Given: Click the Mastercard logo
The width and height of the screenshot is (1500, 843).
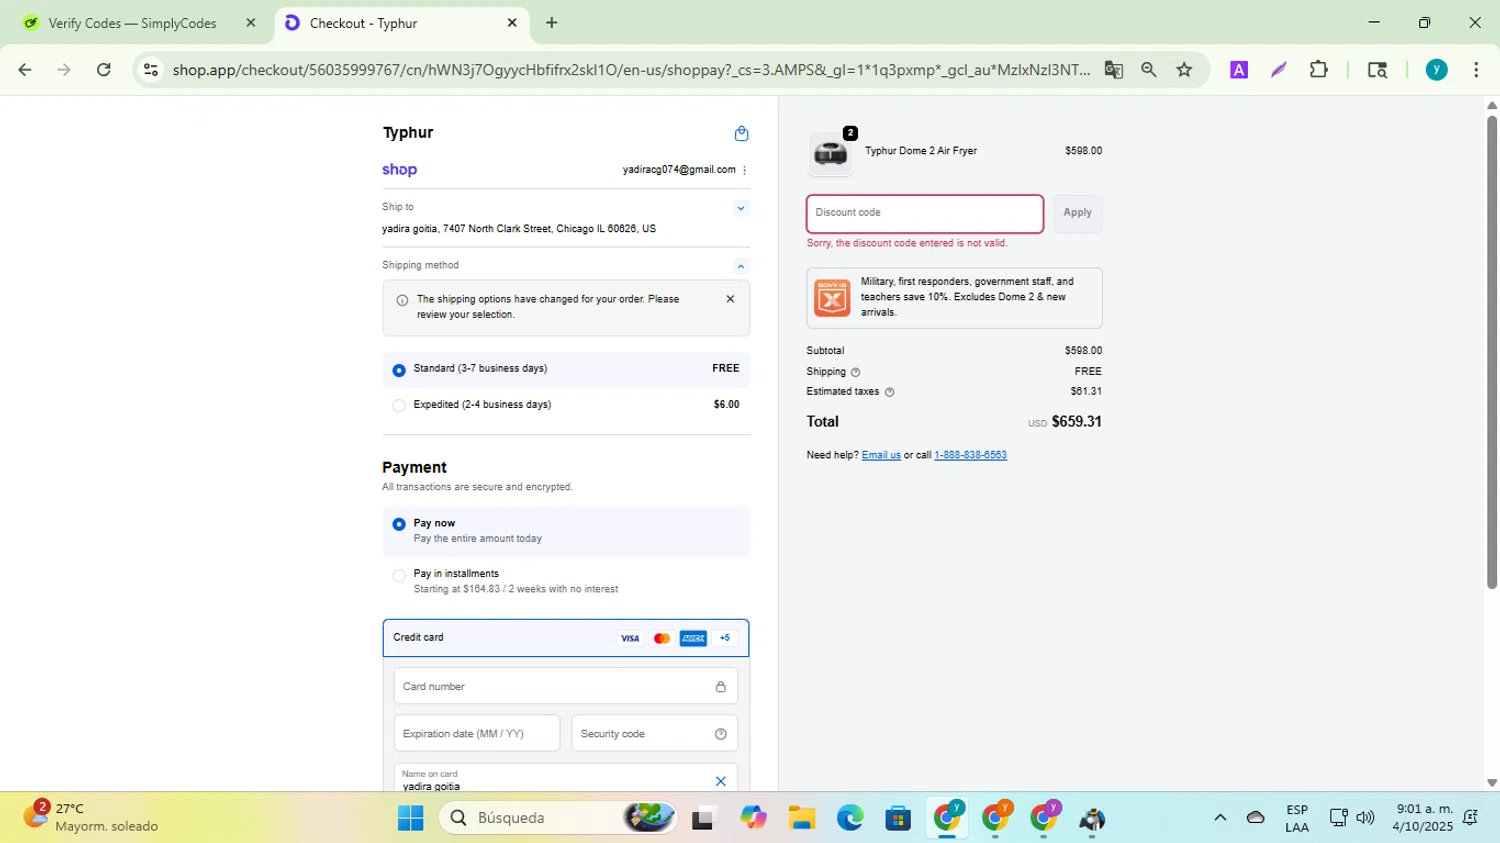Looking at the screenshot, I should [661, 638].
